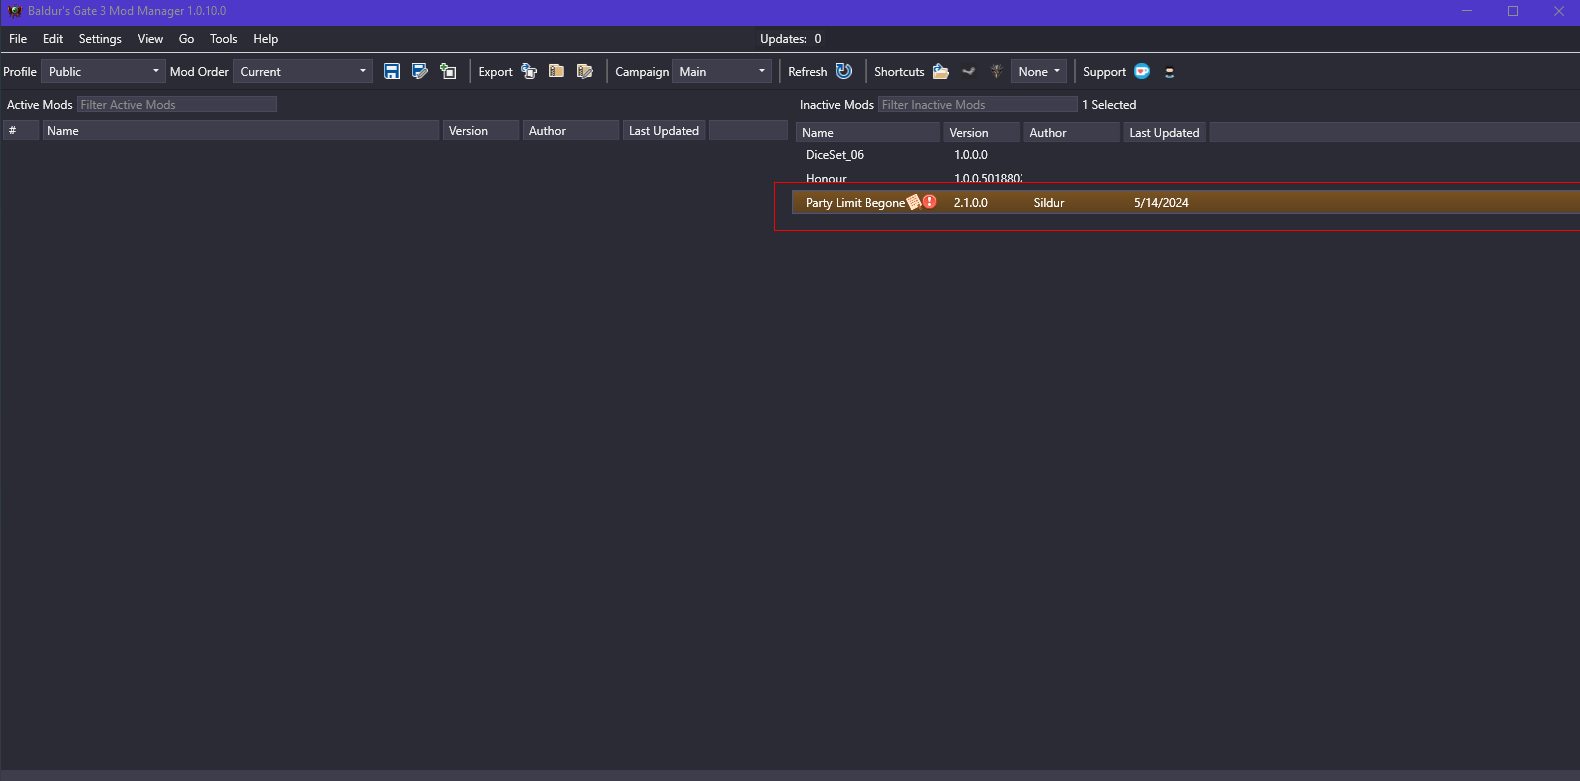Sort inactive mods by Version column

tap(982, 133)
